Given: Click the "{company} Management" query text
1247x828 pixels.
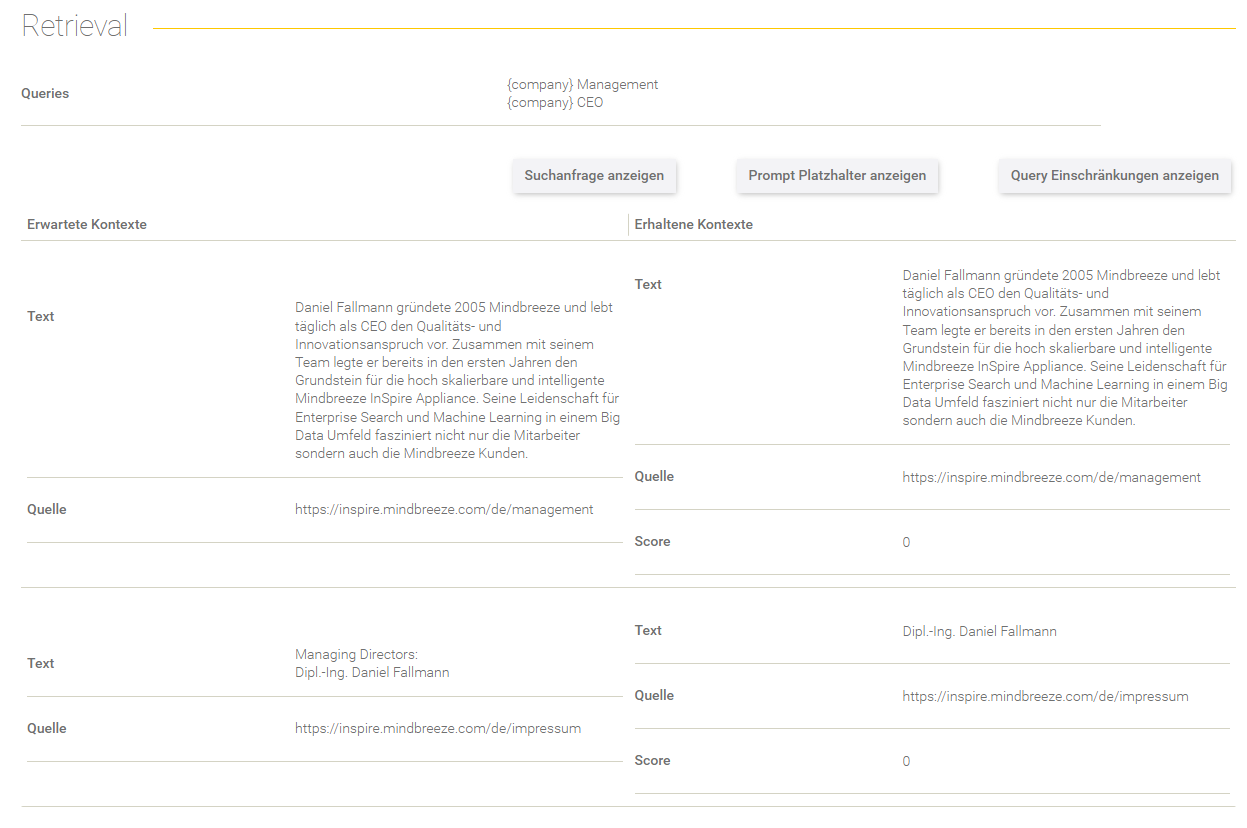Looking at the screenshot, I should (x=582, y=85).
